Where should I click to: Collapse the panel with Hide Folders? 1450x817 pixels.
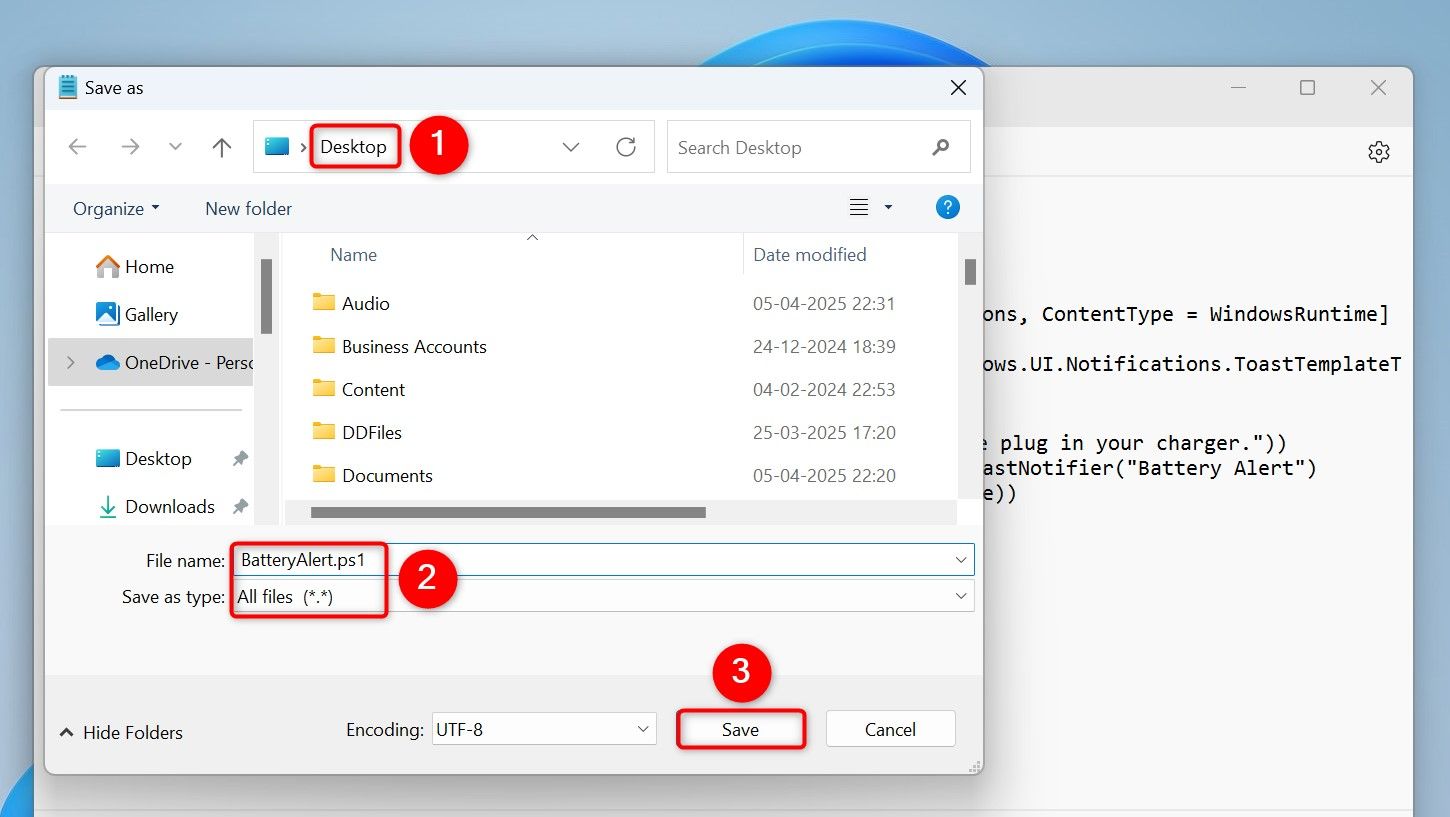[121, 733]
